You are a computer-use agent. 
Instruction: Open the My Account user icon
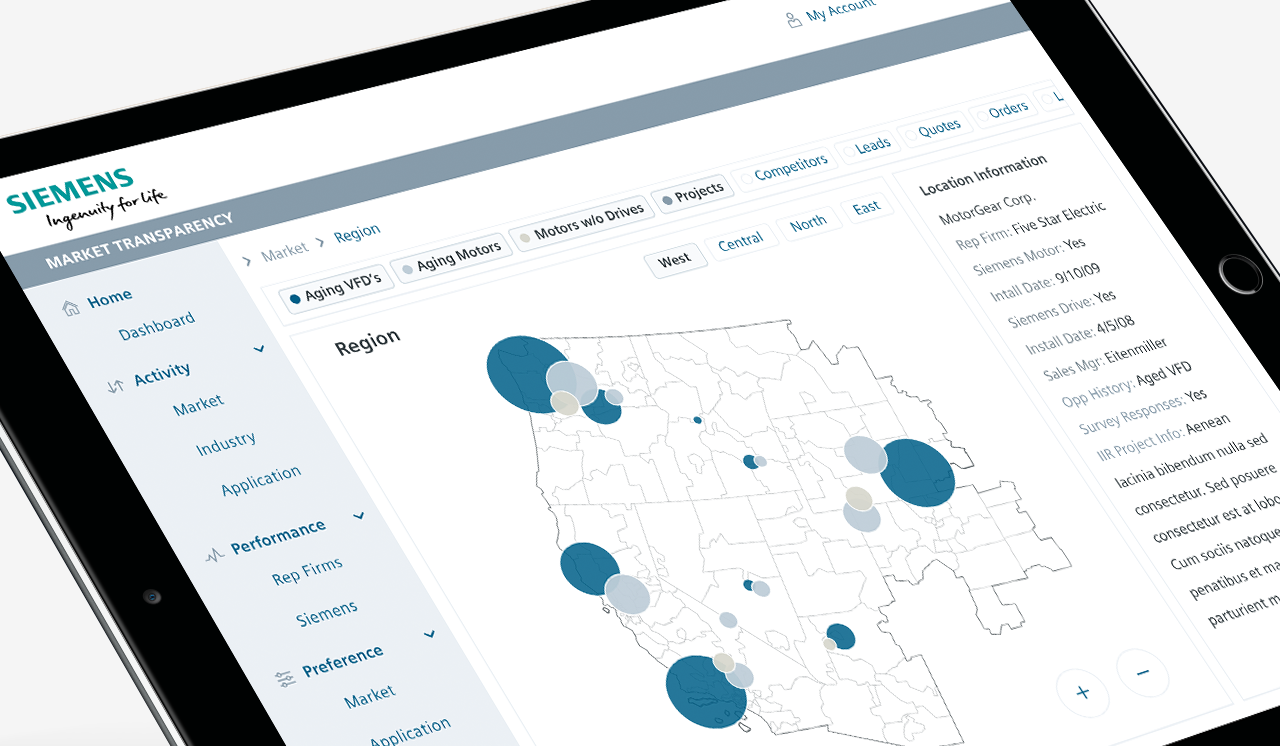[794, 19]
